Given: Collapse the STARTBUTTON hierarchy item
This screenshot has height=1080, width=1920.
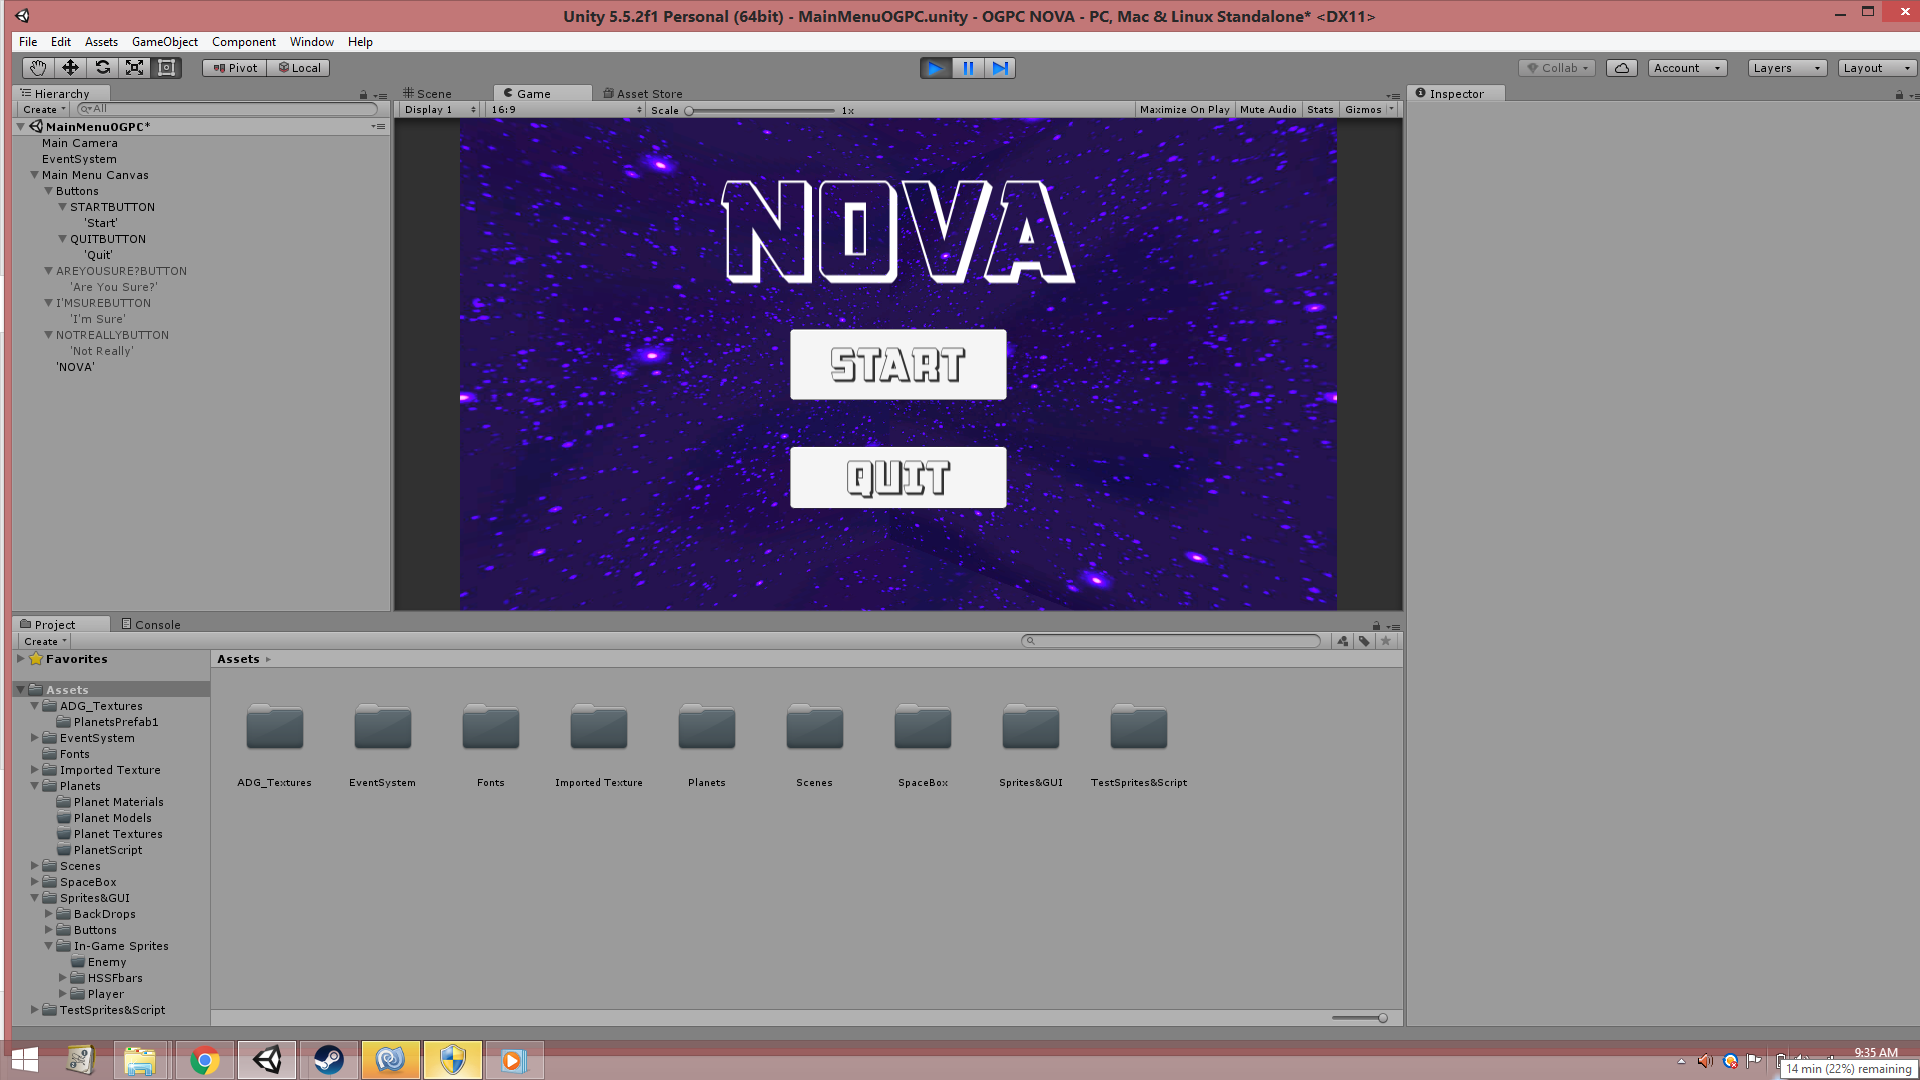Looking at the screenshot, I should point(62,207).
